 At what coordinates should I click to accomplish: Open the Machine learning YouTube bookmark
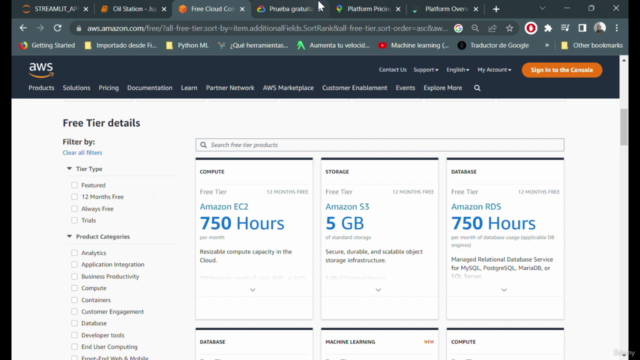[413, 45]
